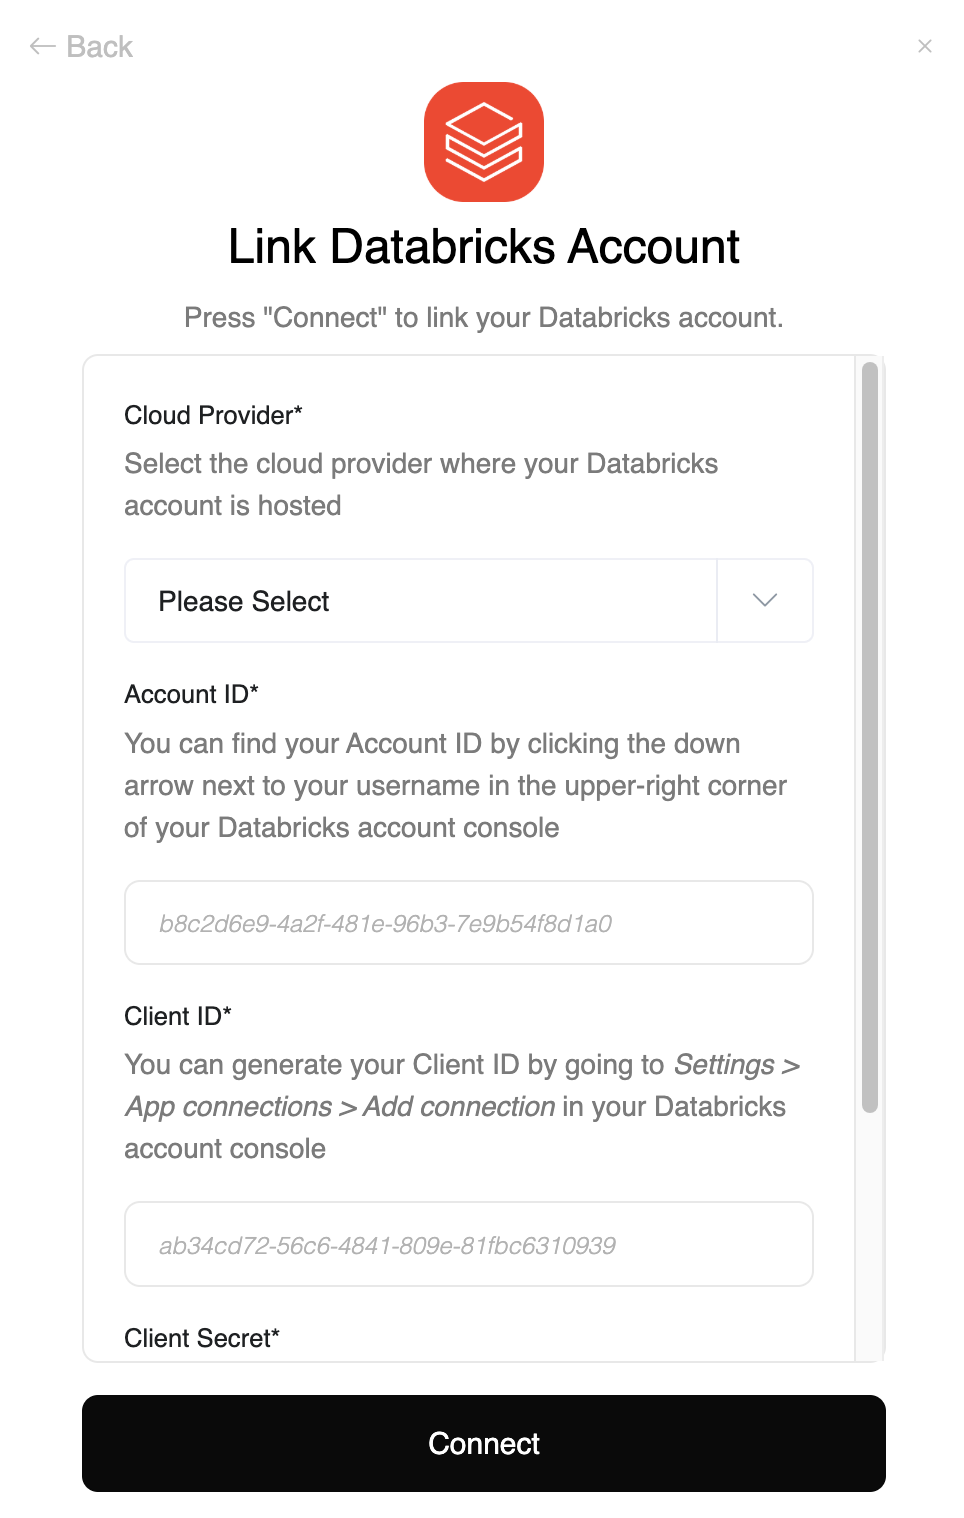Click the red Databricks stacked-bricks emblem

pyautogui.click(x=483, y=143)
